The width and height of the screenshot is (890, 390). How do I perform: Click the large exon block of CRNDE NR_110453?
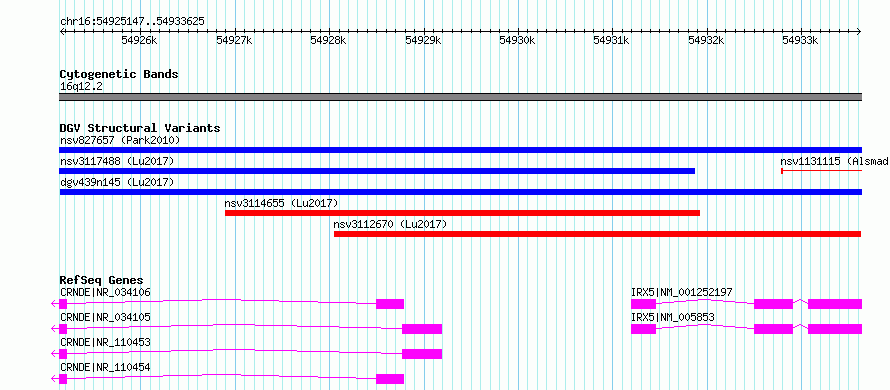(x=422, y=354)
